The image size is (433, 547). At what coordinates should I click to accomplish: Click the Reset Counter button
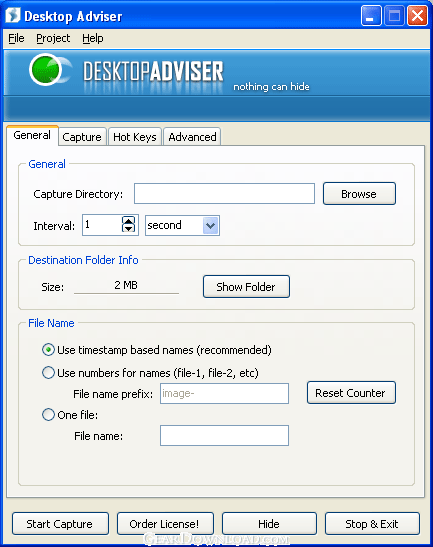click(x=351, y=393)
